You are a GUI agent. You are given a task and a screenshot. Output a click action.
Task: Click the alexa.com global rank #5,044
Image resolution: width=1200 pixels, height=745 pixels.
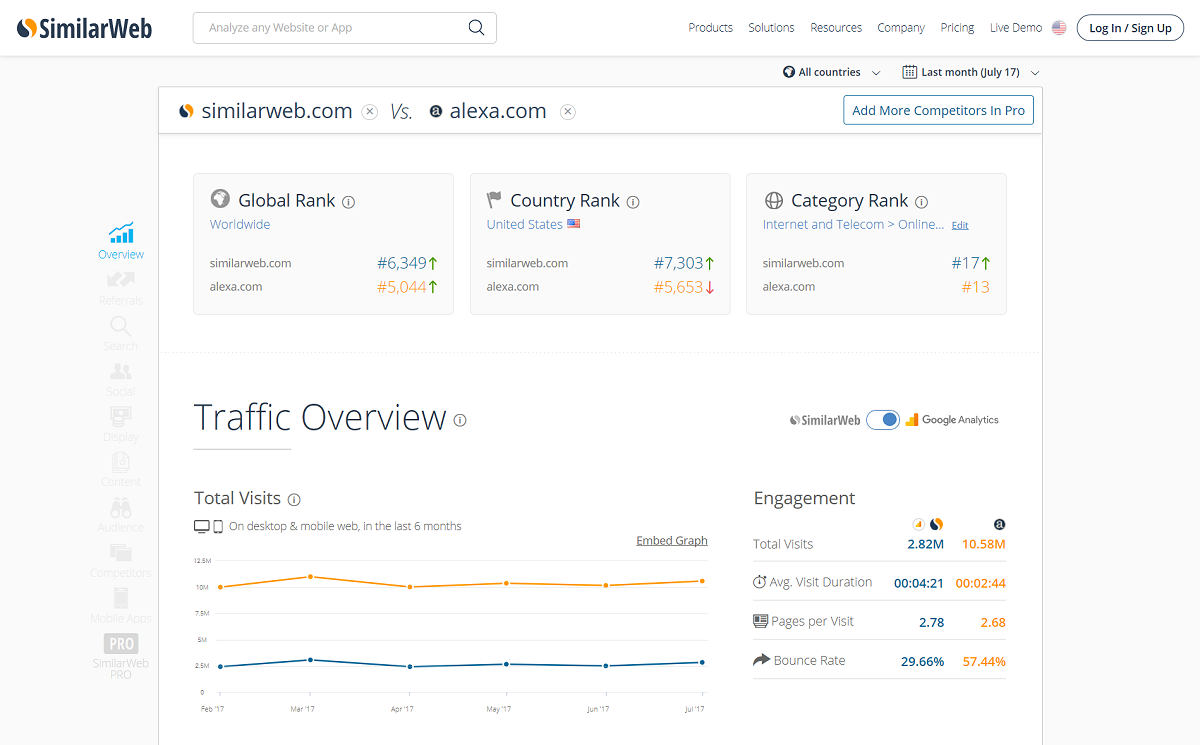click(x=402, y=288)
